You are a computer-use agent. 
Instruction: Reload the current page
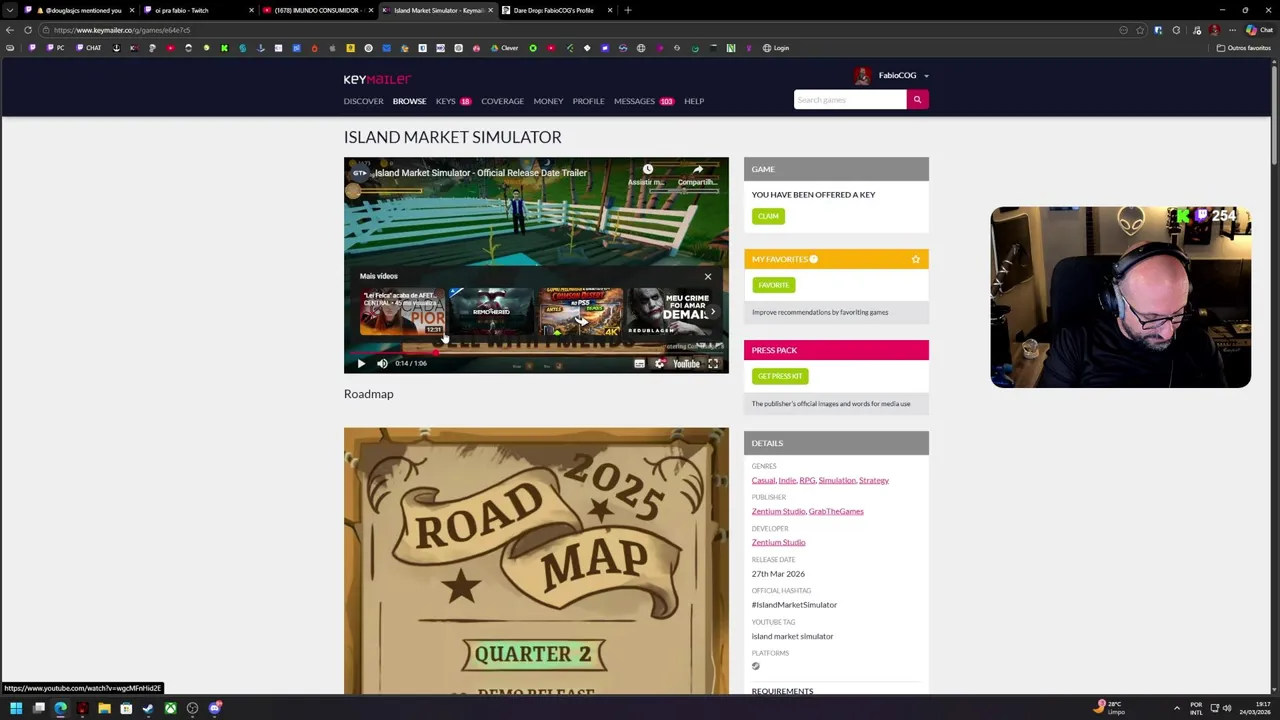[28, 30]
